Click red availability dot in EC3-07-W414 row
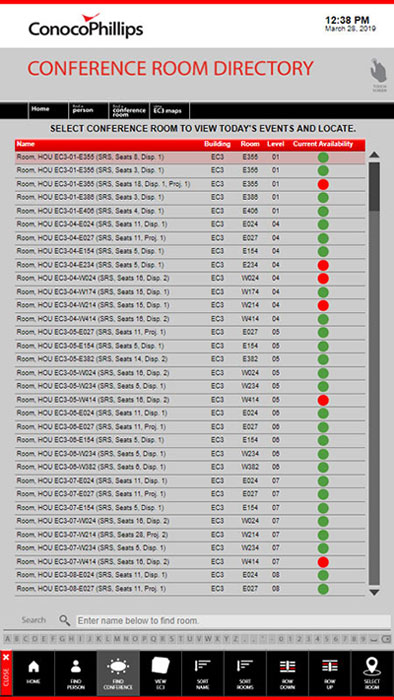The height and width of the screenshot is (700, 394). pyautogui.click(x=323, y=562)
